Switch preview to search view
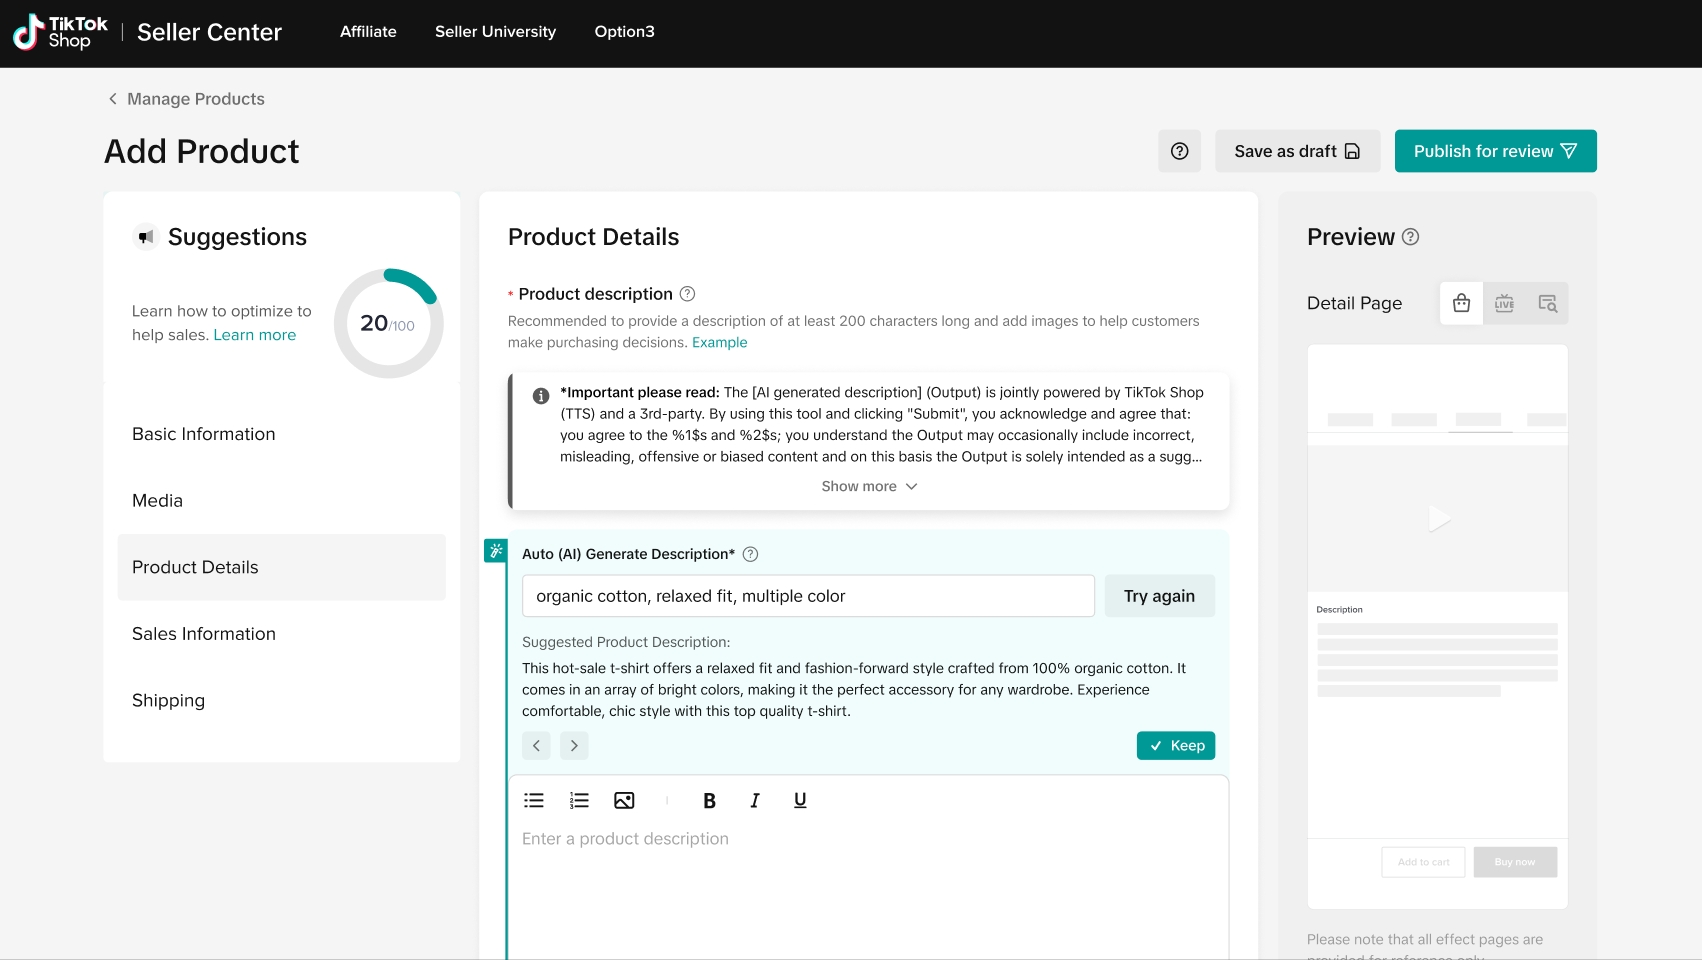 coord(1547,303)
